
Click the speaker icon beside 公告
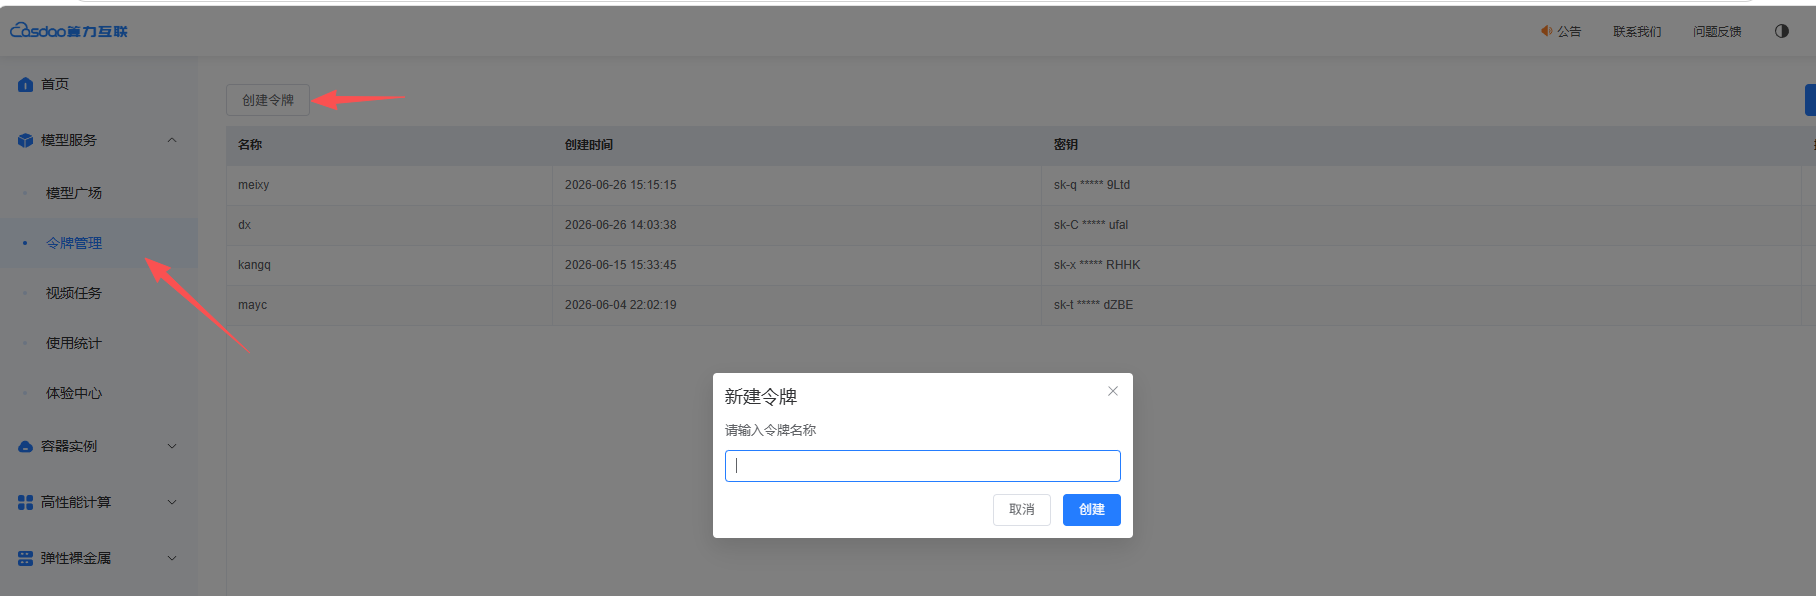click(x=1547, y=31)
